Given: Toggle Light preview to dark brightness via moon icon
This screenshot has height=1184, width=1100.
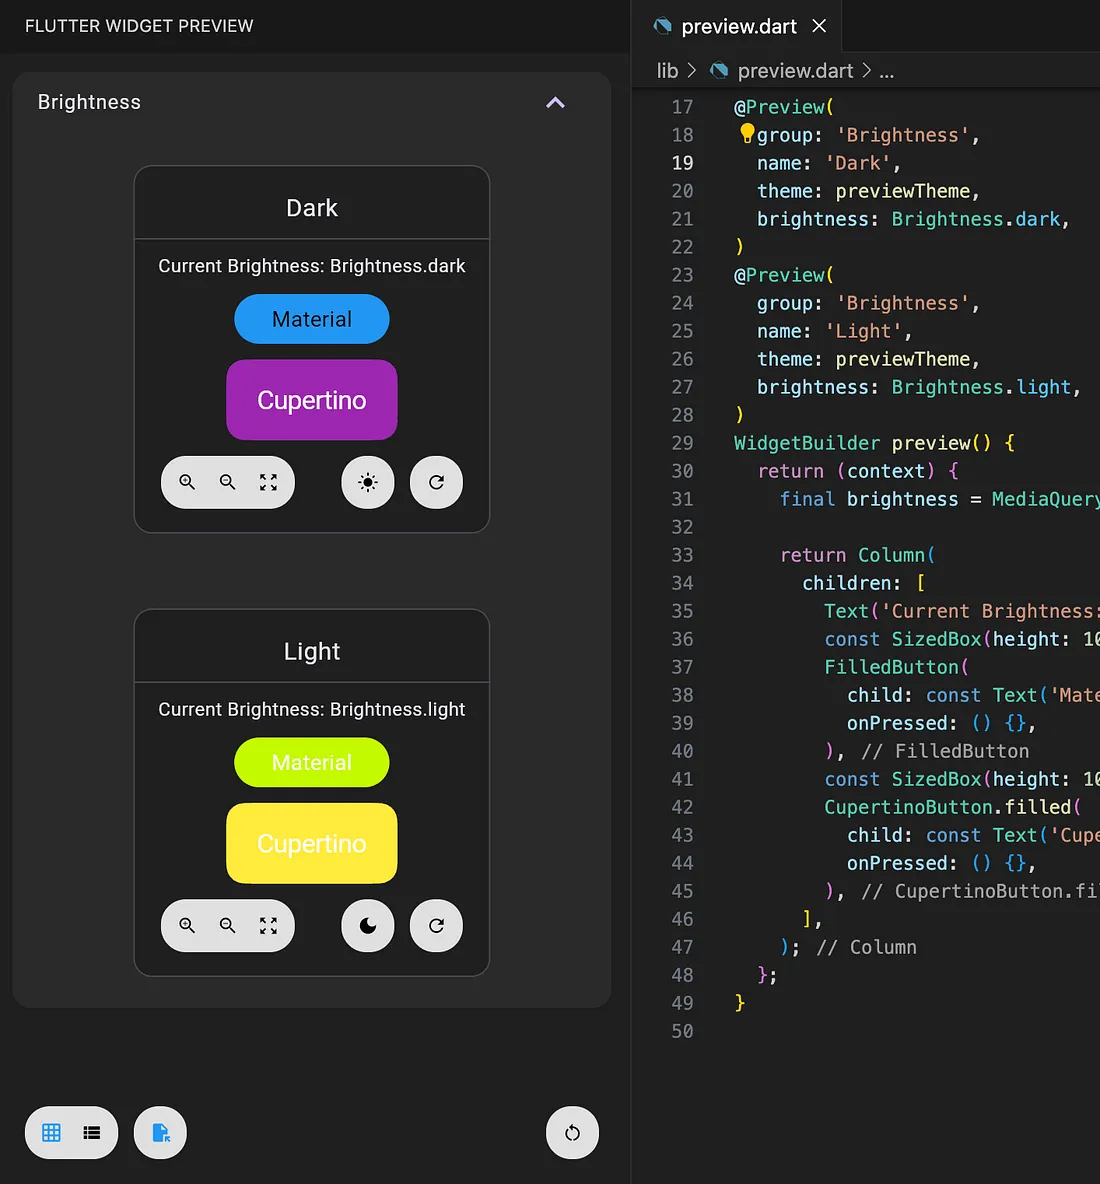Looking at the screenshot, I should click(367, 925).
